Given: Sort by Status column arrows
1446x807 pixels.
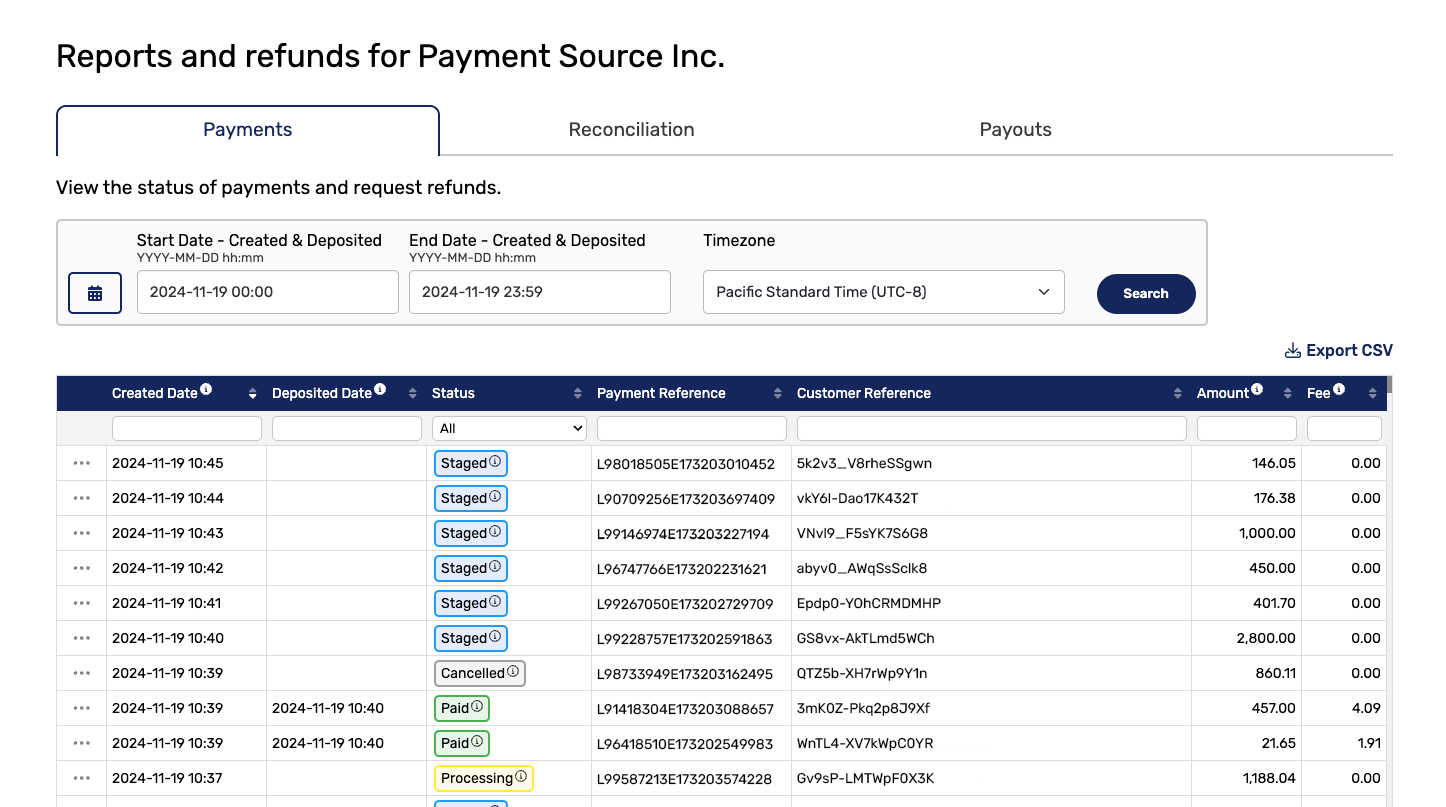Looking at the screenshot, I should [578, 394].
